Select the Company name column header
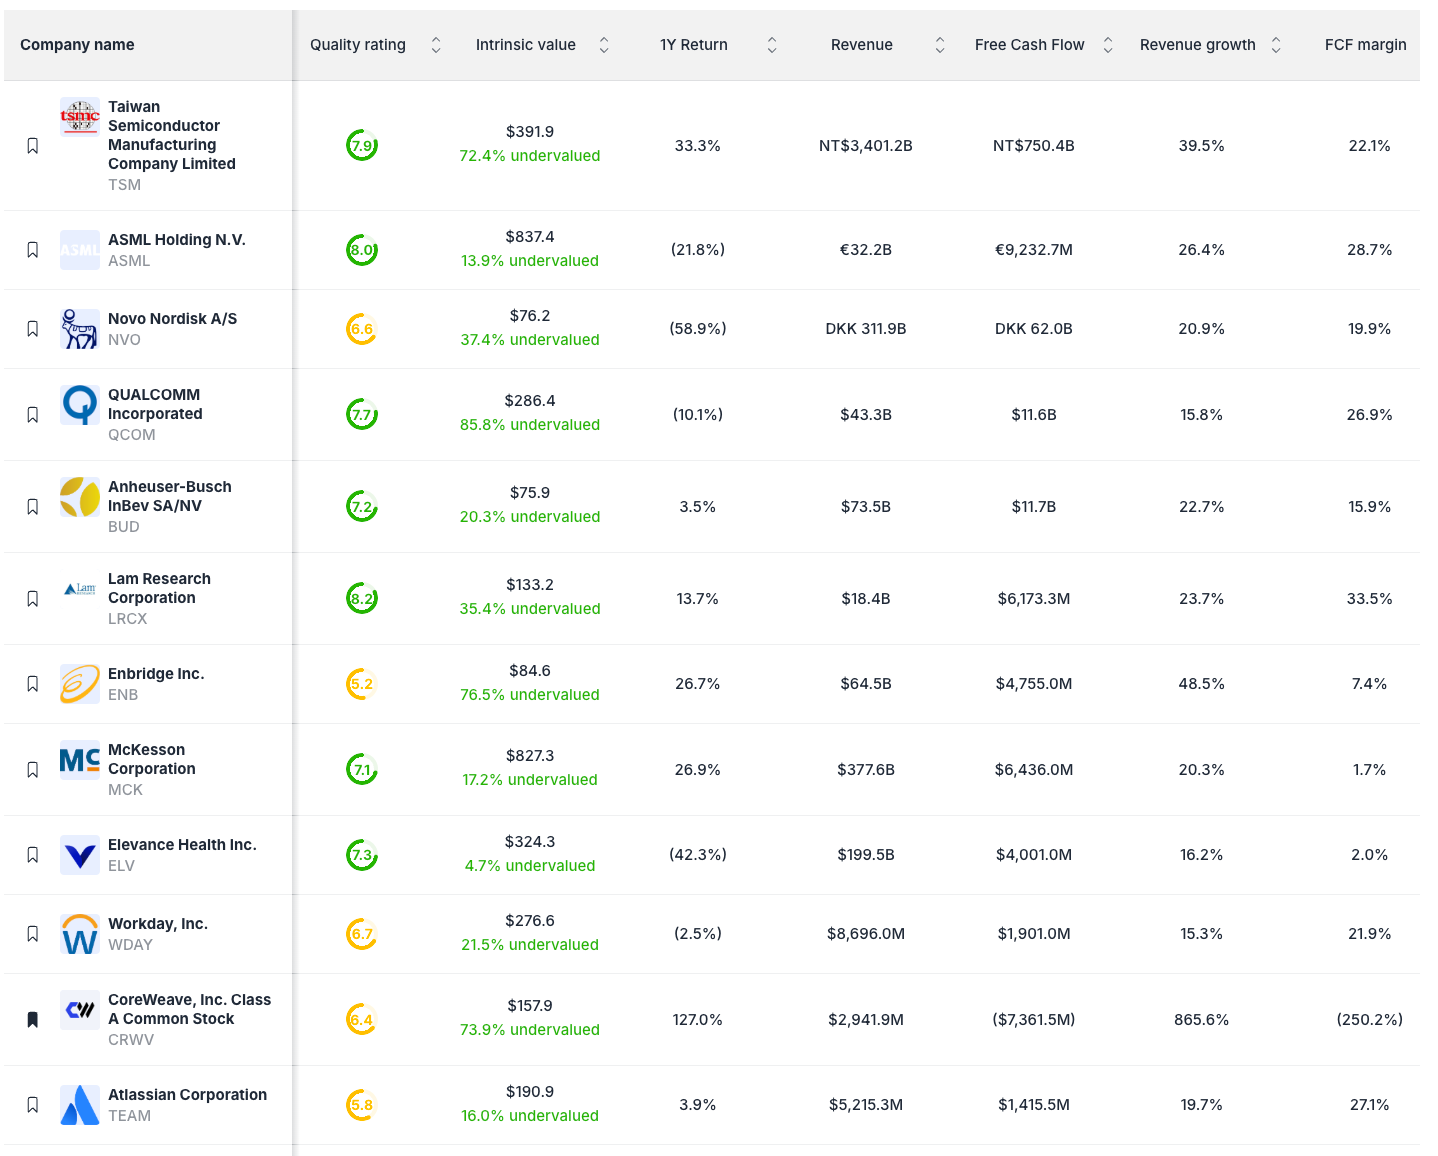The height and width of the screenshot is (1156, 1438). 77,44
